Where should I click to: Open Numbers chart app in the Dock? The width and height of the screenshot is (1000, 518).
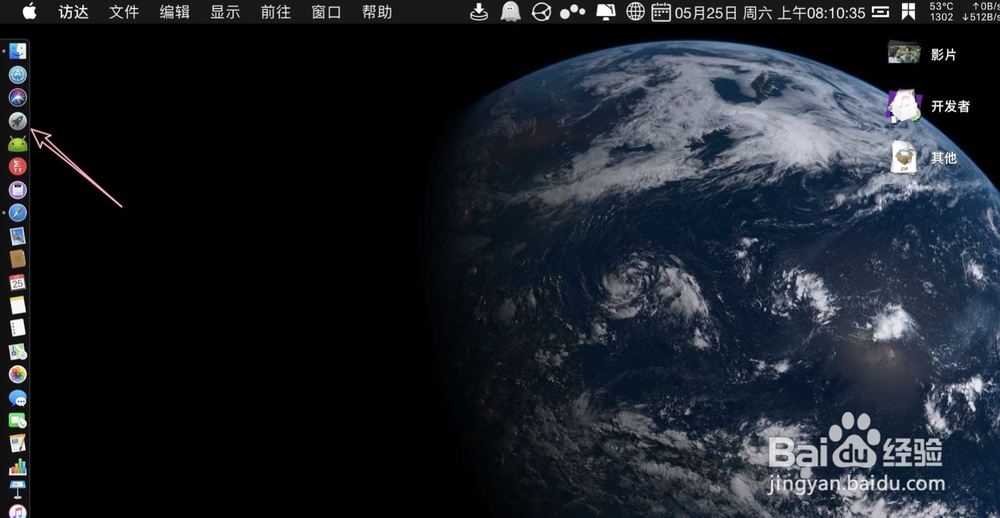pyautogui.click(x=17, y=467)
